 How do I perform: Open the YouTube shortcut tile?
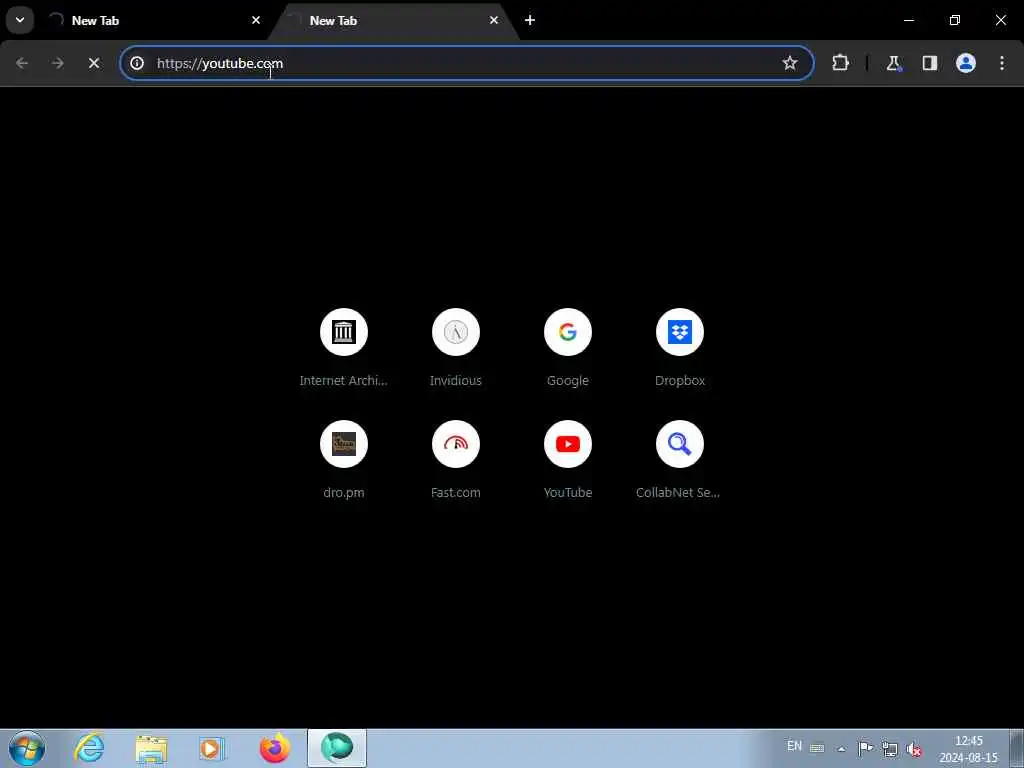click(568, 460)
